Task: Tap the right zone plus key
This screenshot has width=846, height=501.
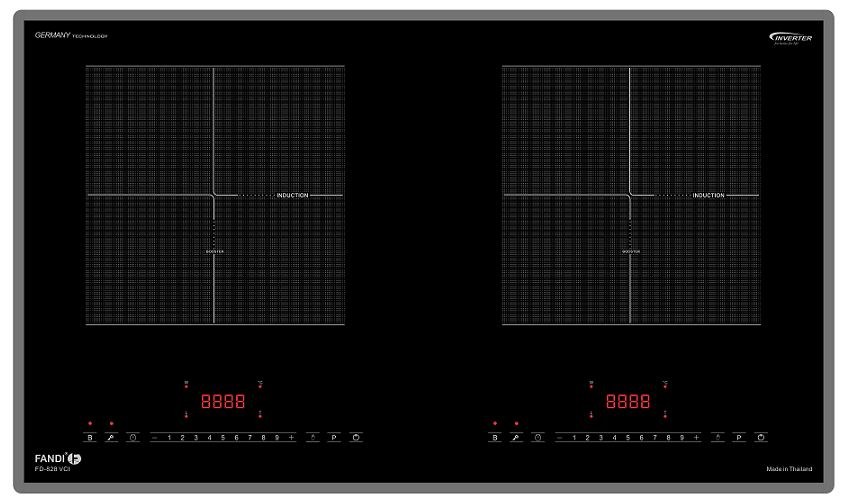Action: [697, 438]
